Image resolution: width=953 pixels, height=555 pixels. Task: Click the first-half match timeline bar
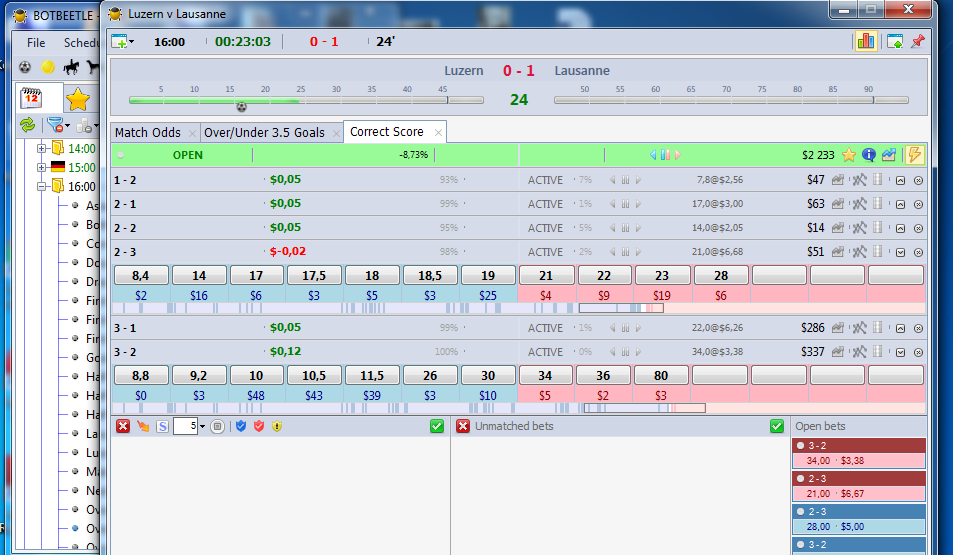point(306,100)
